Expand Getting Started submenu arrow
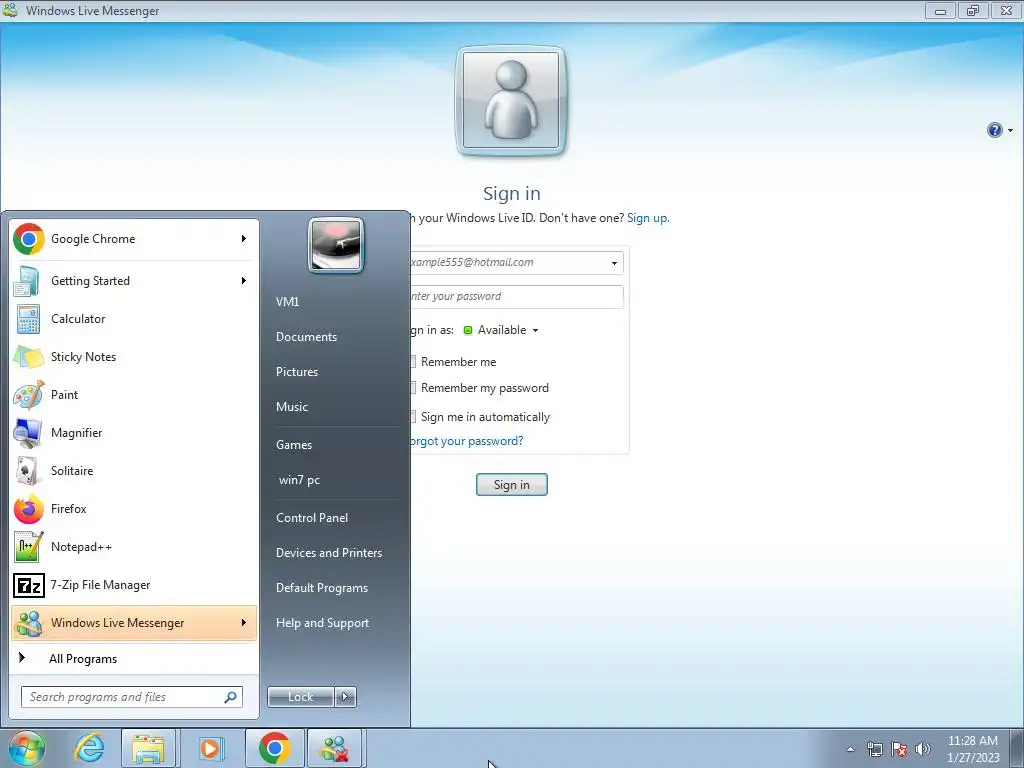 coord(244,281)
